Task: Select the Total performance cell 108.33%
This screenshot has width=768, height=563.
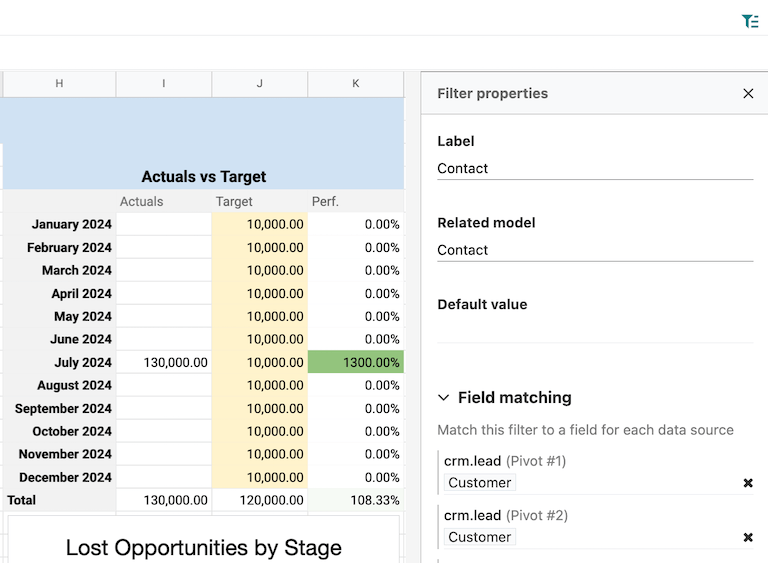Action: click(356, 500)
